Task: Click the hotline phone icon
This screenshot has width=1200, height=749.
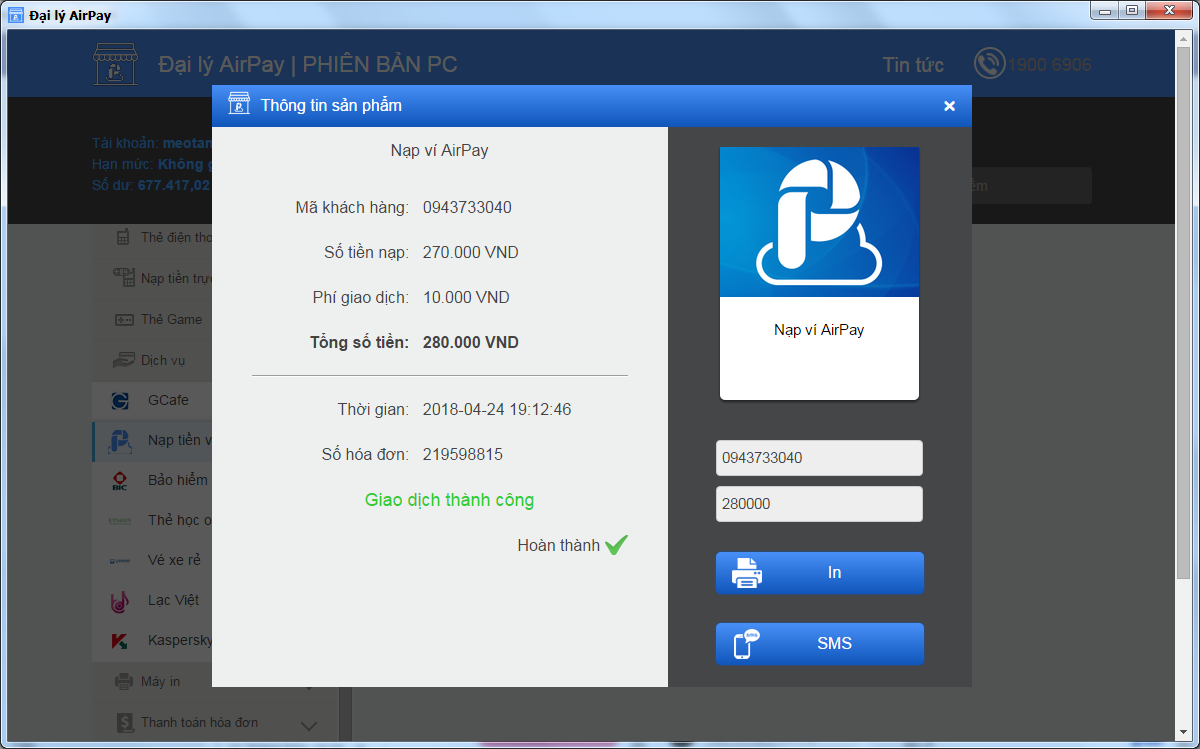Action: tap(989, 64)
